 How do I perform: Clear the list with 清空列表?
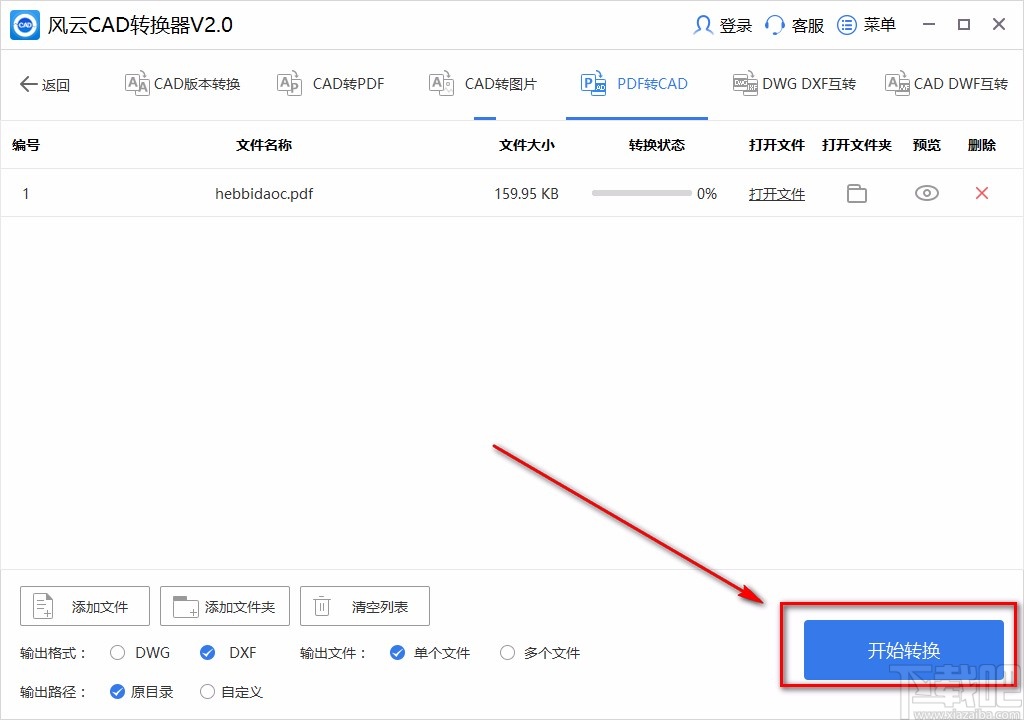click(364, 605)
